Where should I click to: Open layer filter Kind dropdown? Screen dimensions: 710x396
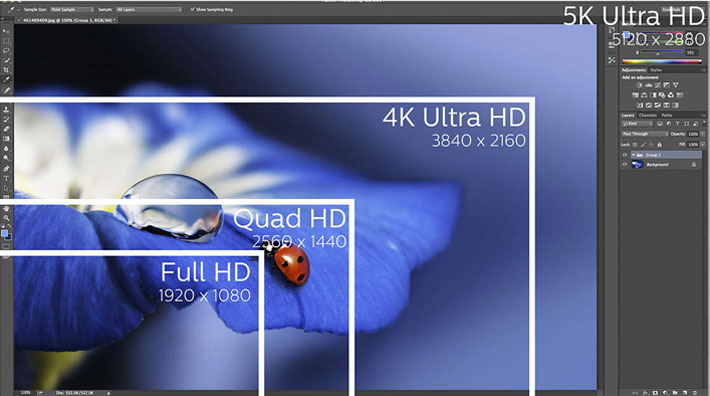pyautogui.click(x=637, y=124)
